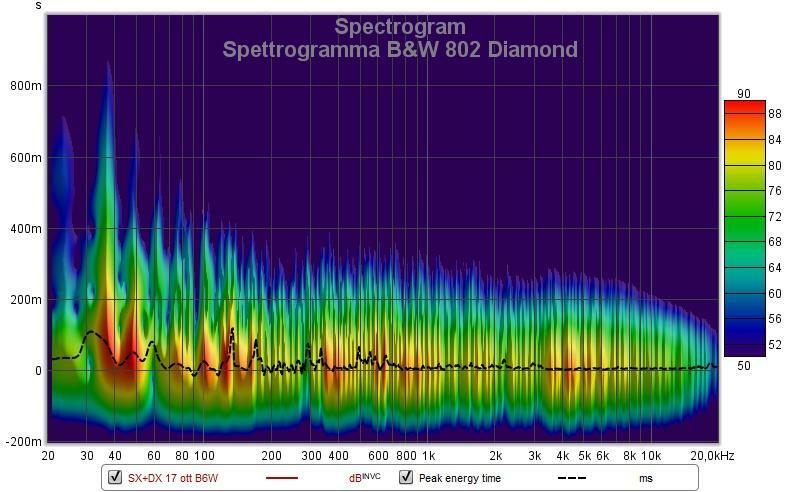The width and height of the screenshot is (800, 492).
Task: Click the 600m time axis label
Action: pos(26,157)
